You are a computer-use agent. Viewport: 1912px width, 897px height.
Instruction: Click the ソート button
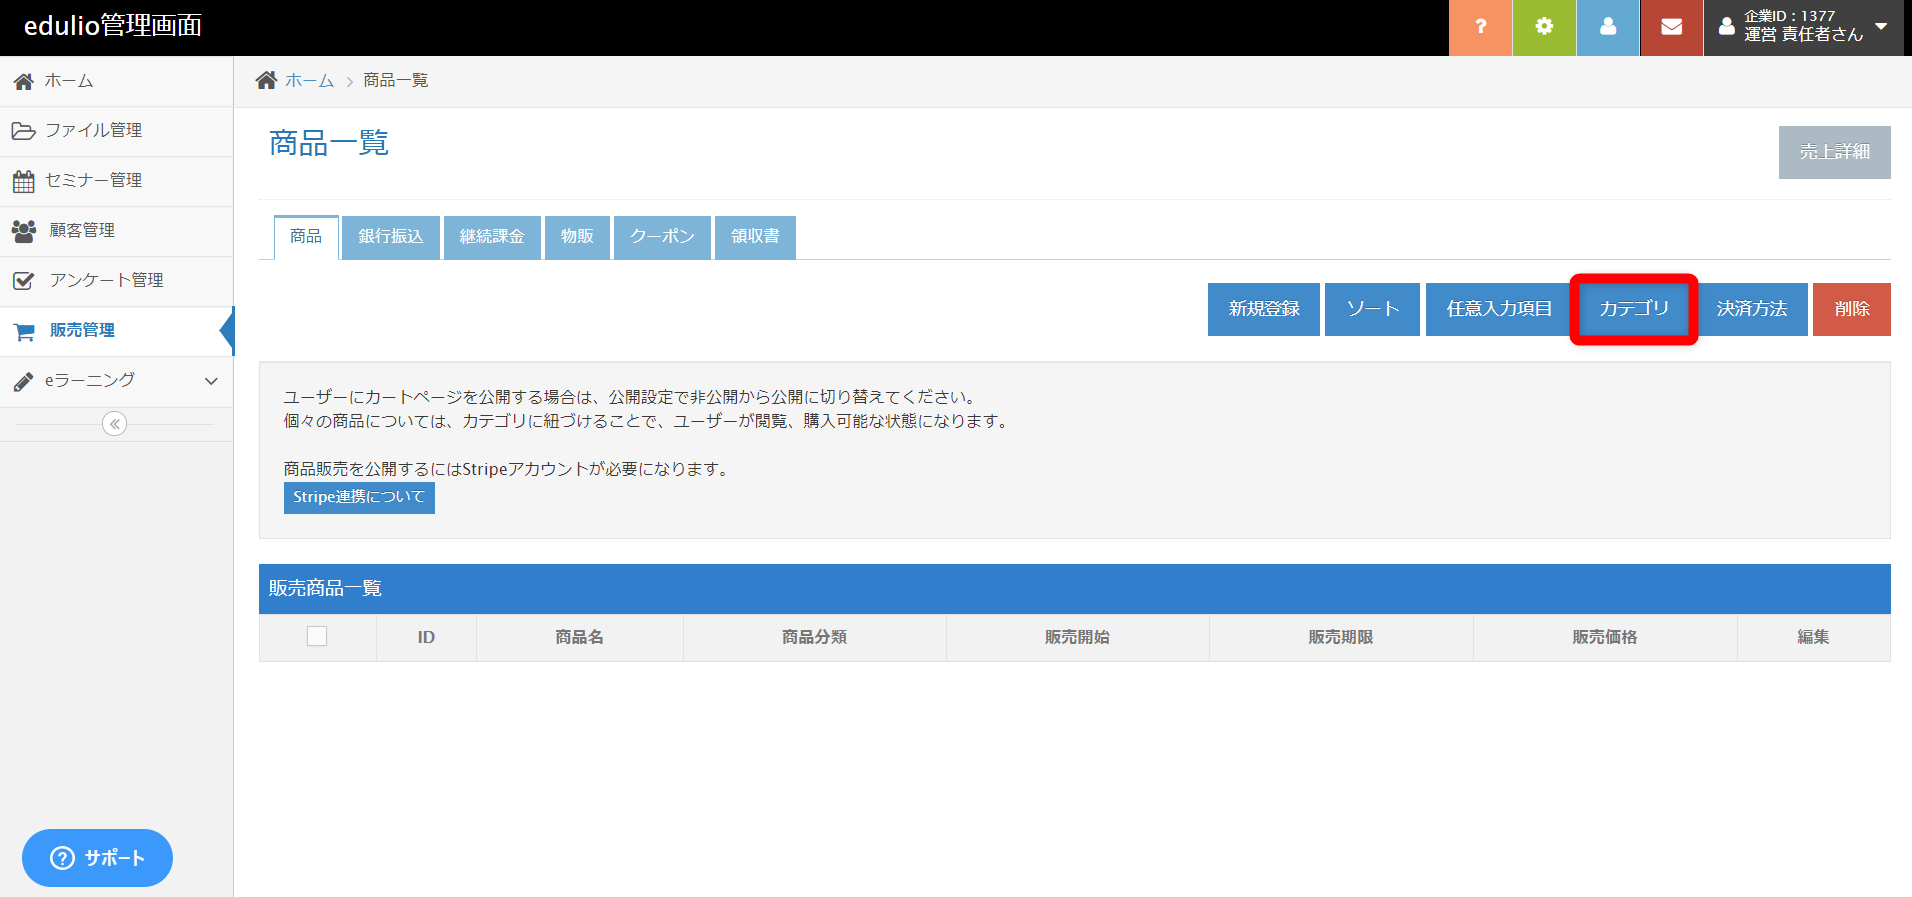(1372, 309)
